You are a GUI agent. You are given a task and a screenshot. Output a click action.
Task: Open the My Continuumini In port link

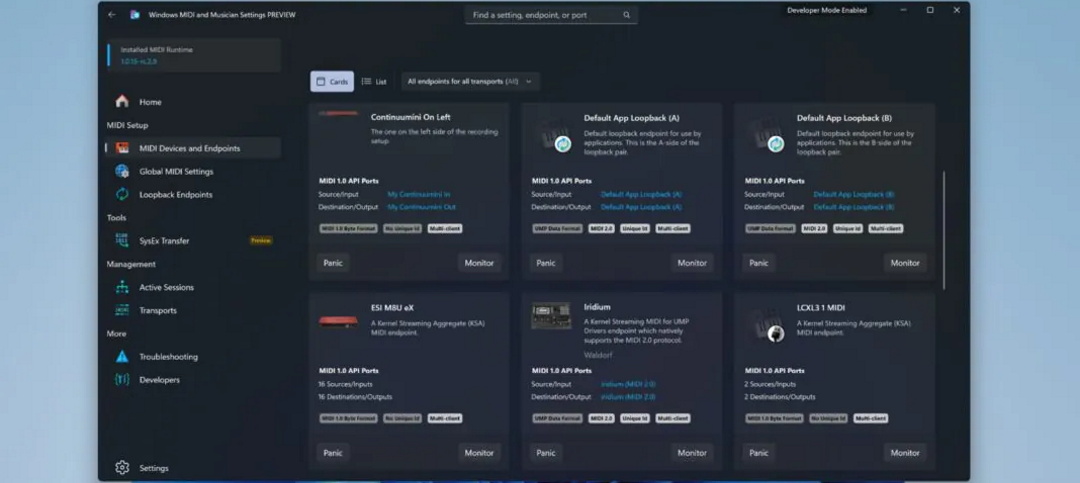pyautogui.click(x=419, y=194)
